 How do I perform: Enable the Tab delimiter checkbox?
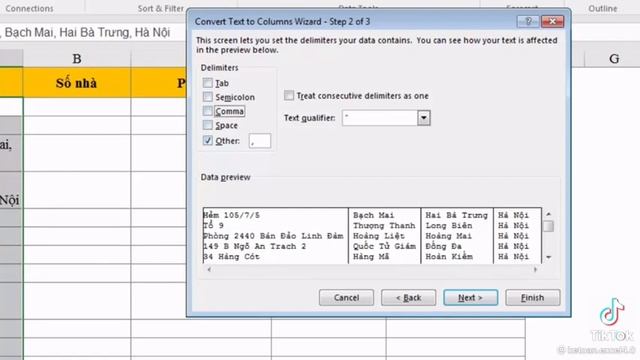coord(208,83)
